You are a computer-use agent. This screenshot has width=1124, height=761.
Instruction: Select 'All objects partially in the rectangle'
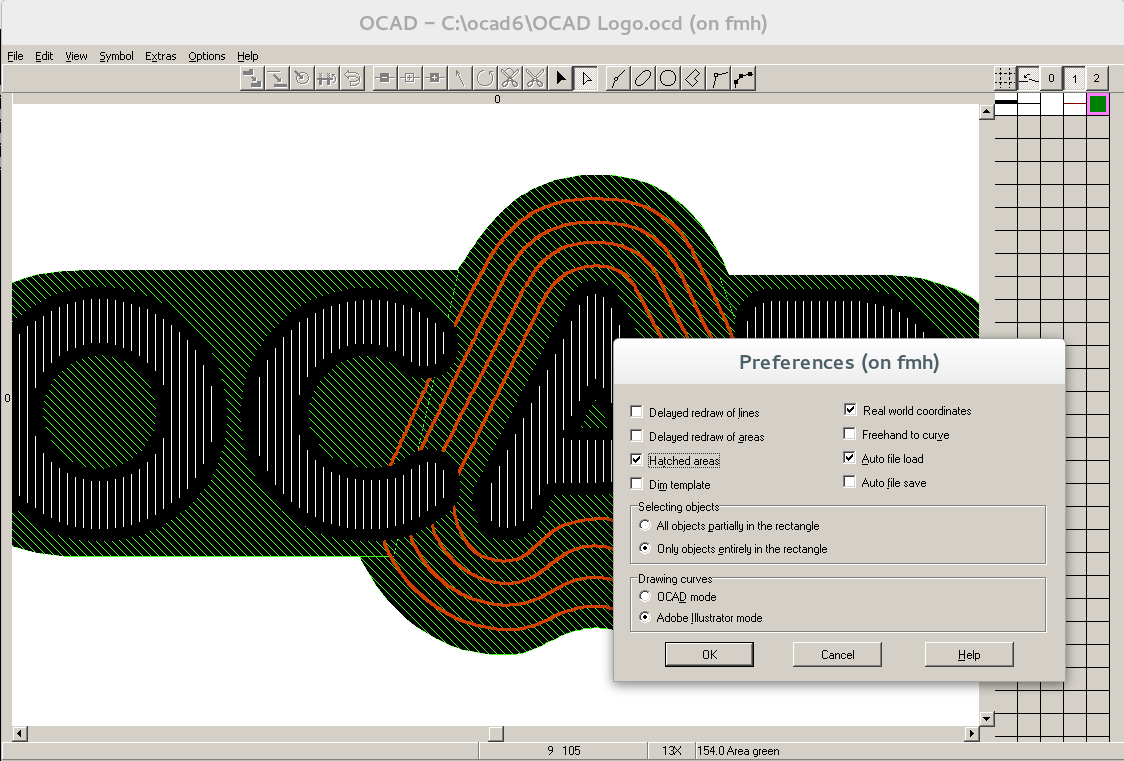click(645, 525)
